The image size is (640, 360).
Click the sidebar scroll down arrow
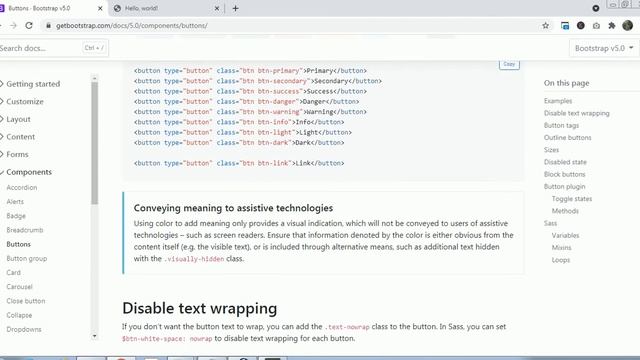pyautogui.click(x=95, y=336)
